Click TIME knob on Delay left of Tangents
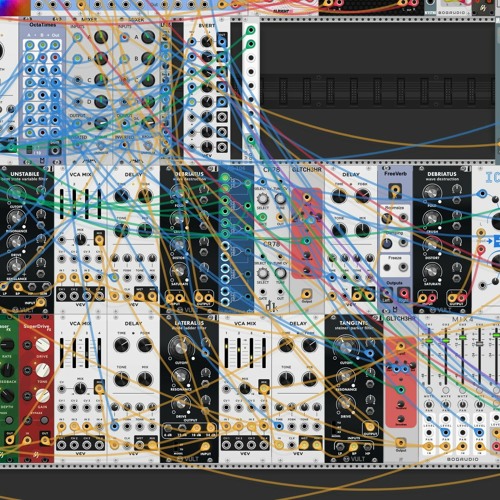This screenshot has width=500, height=500. (286, 345)
